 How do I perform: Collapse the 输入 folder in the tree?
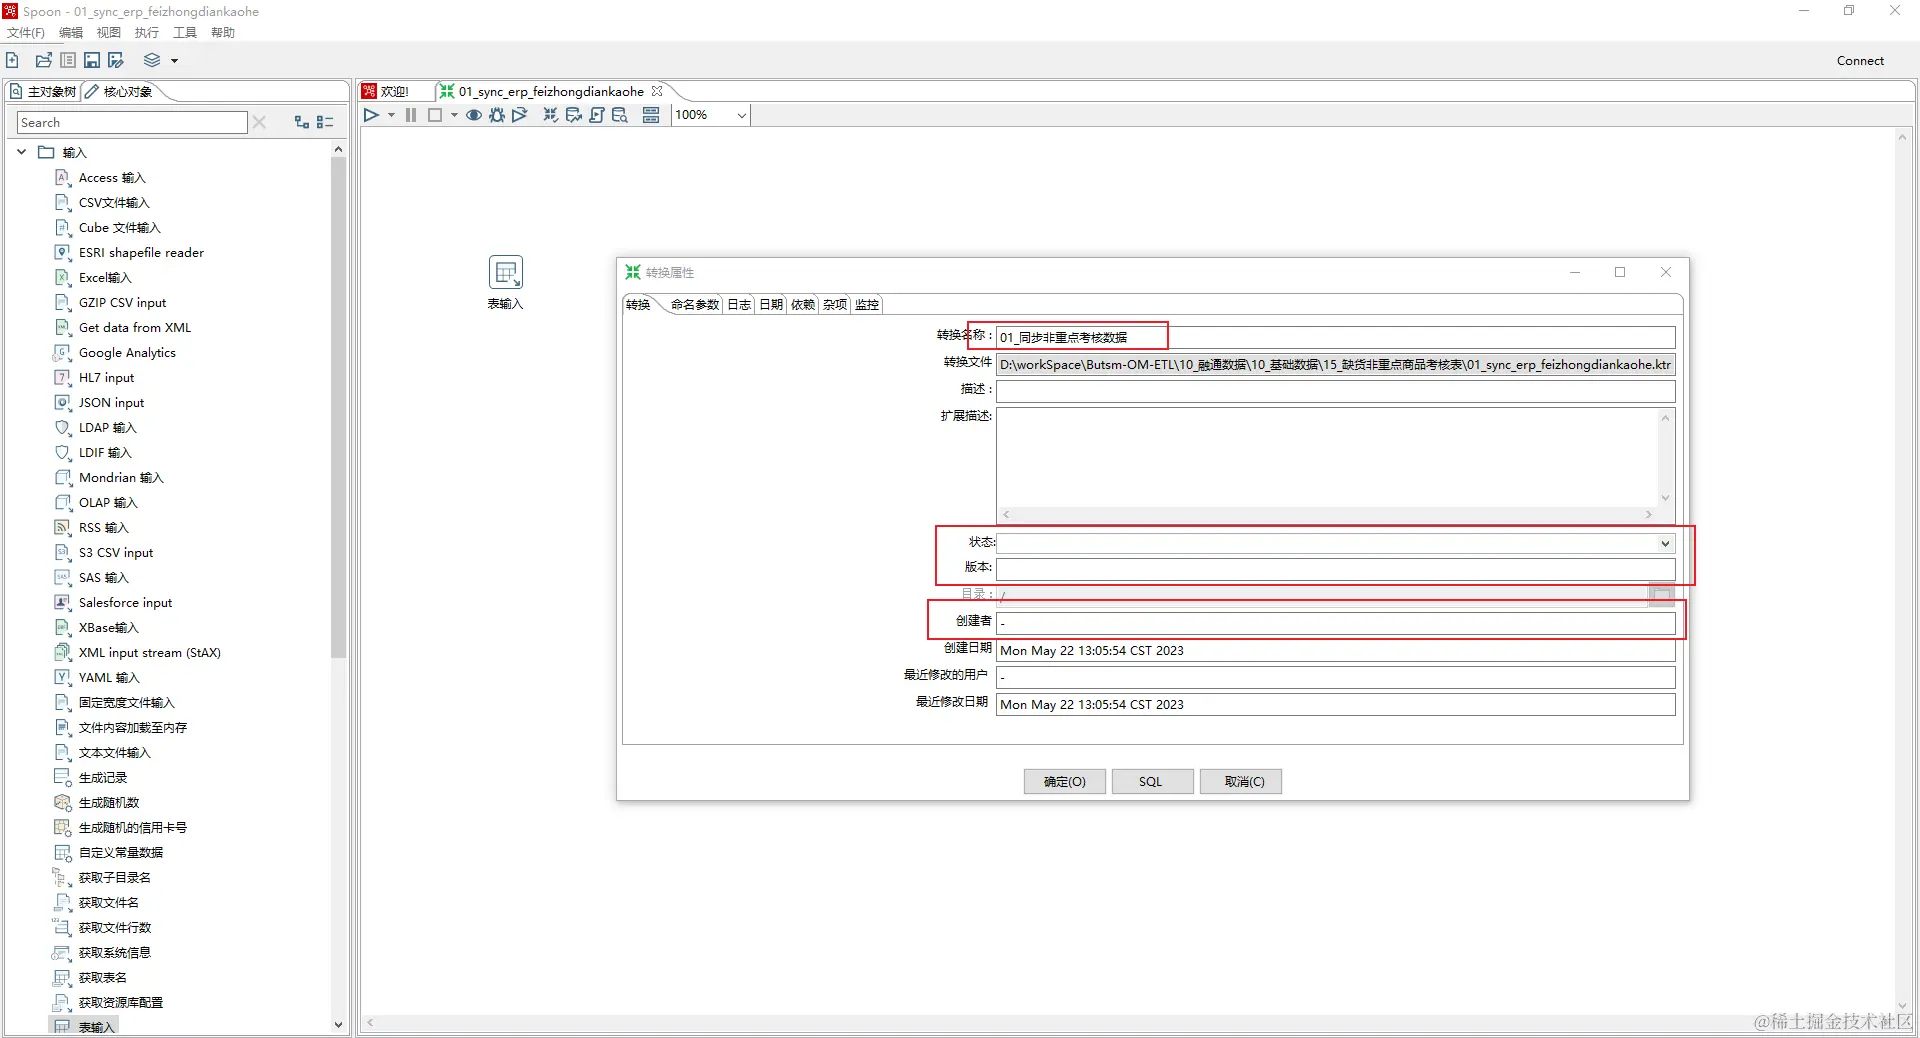(x=22, y=152)
